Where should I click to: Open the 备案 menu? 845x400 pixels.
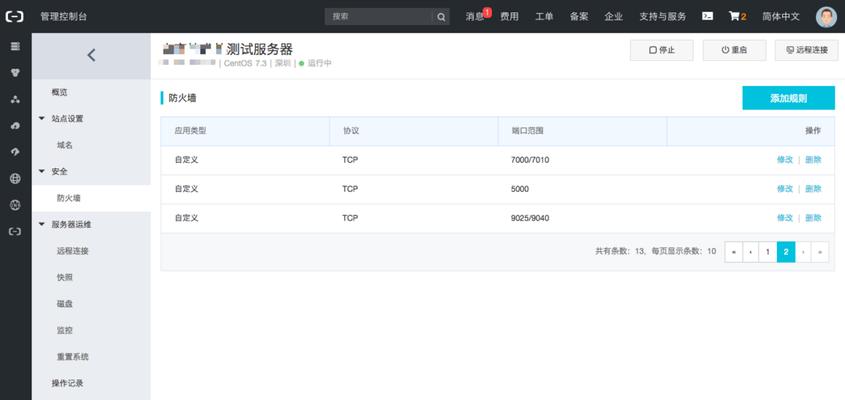(579, 17)
